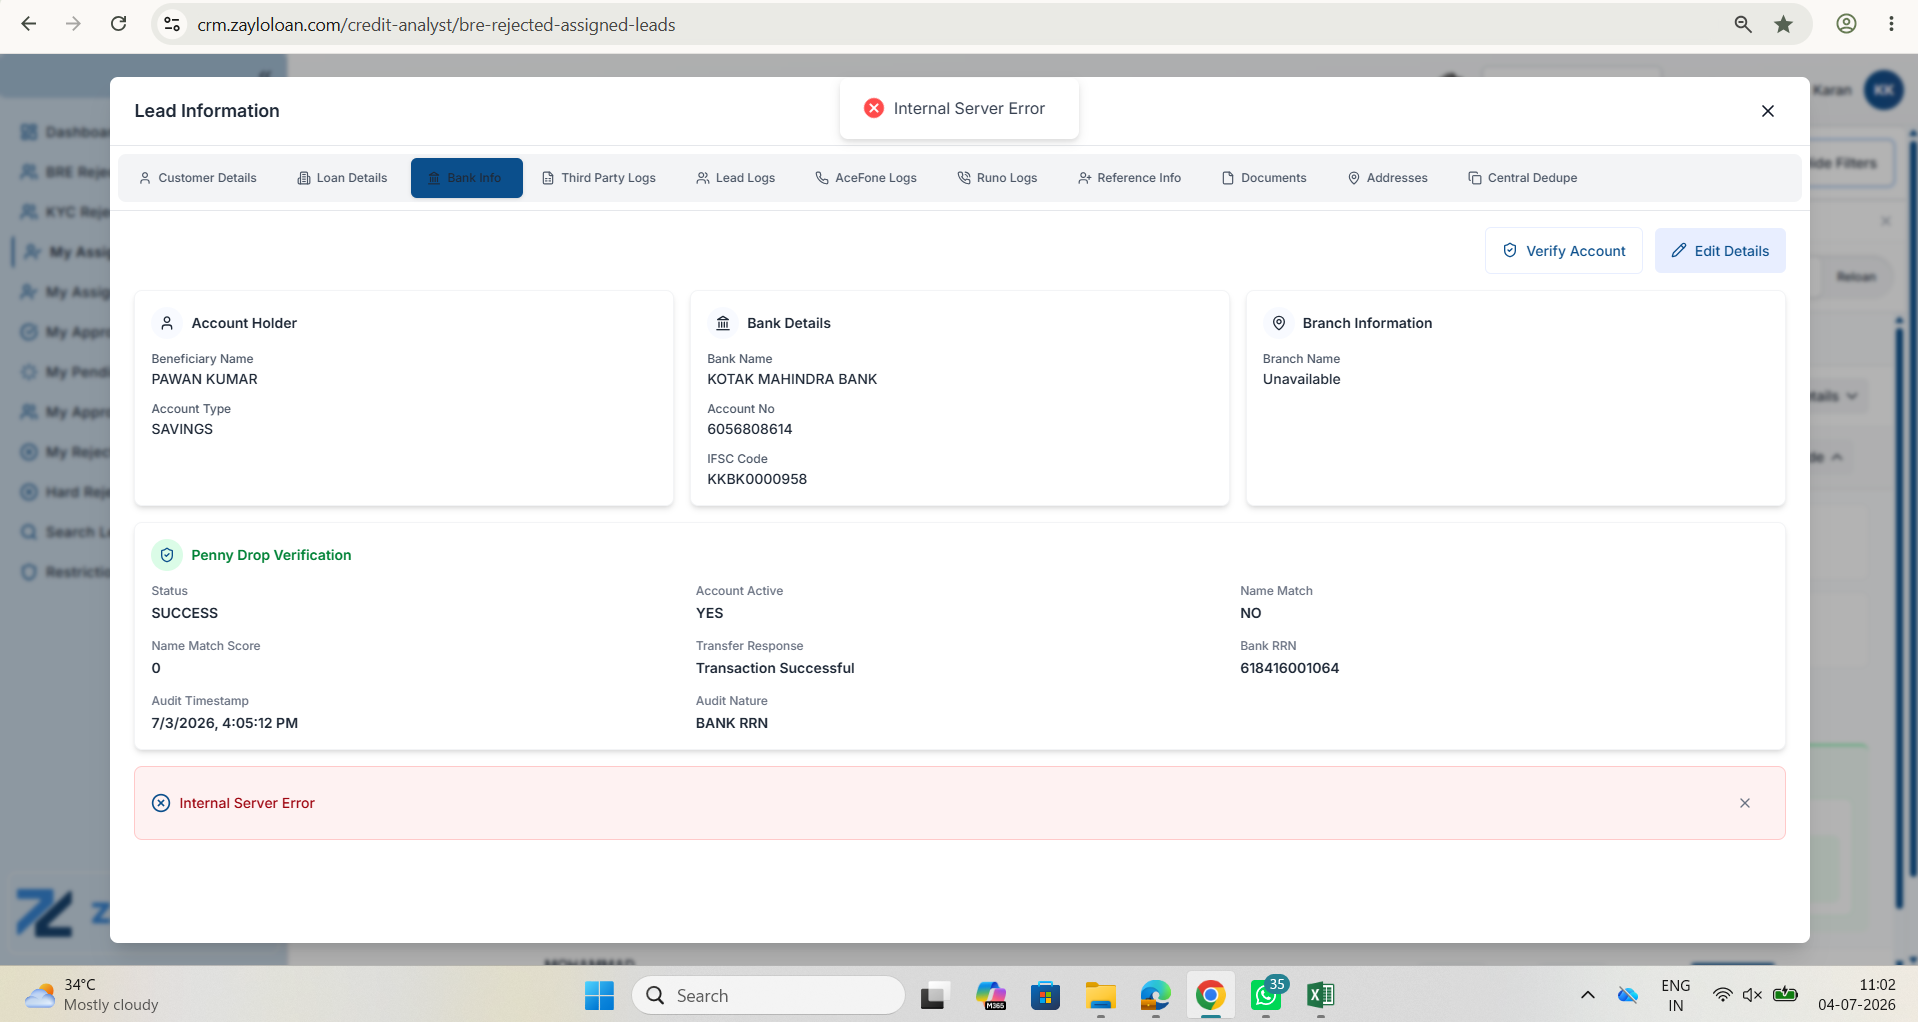
Task: Click the red error icon in the toast
Action: pos(874,108)
